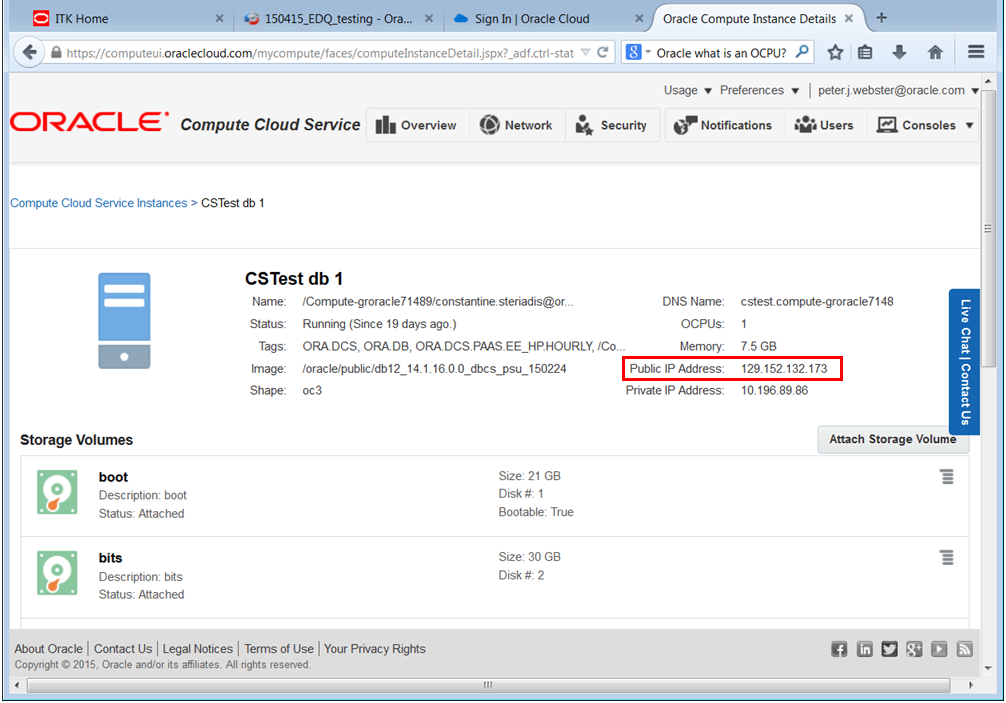1006x703 pixels.
Task: Select Public IP value 129.152.132.173
Action: (x=784, y=369)
